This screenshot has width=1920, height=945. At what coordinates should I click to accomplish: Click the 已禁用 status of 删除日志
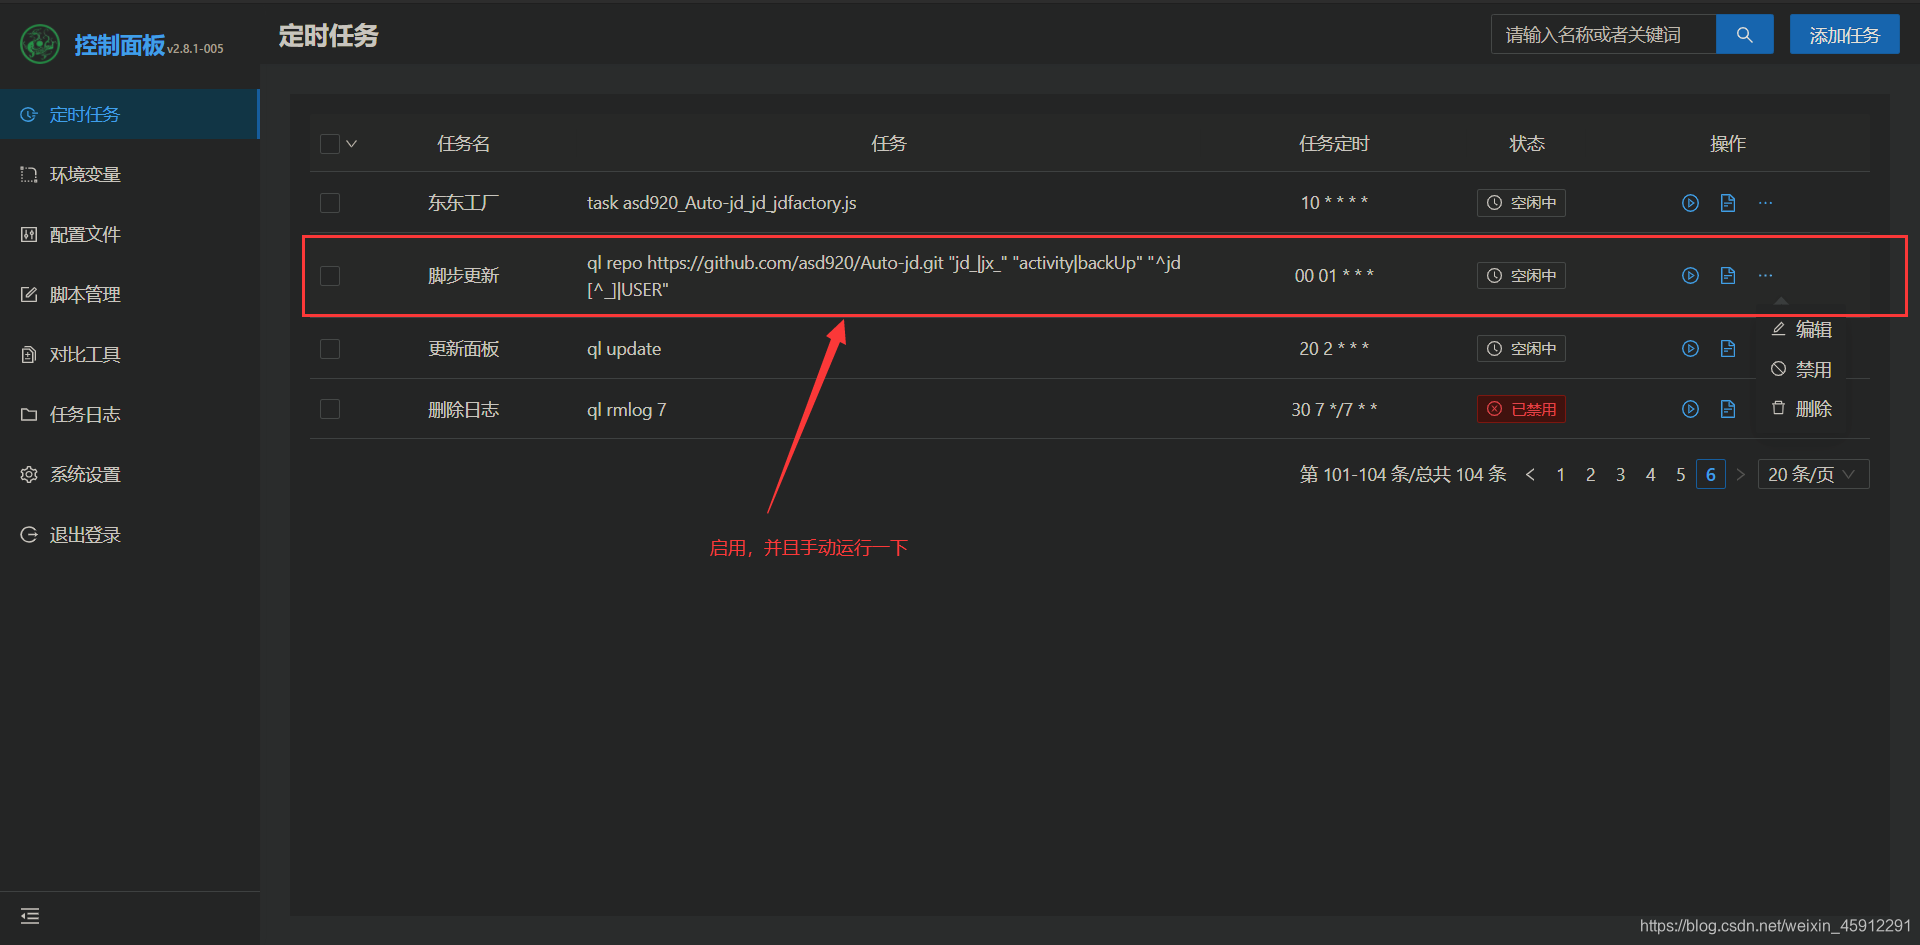point(1521,409)
